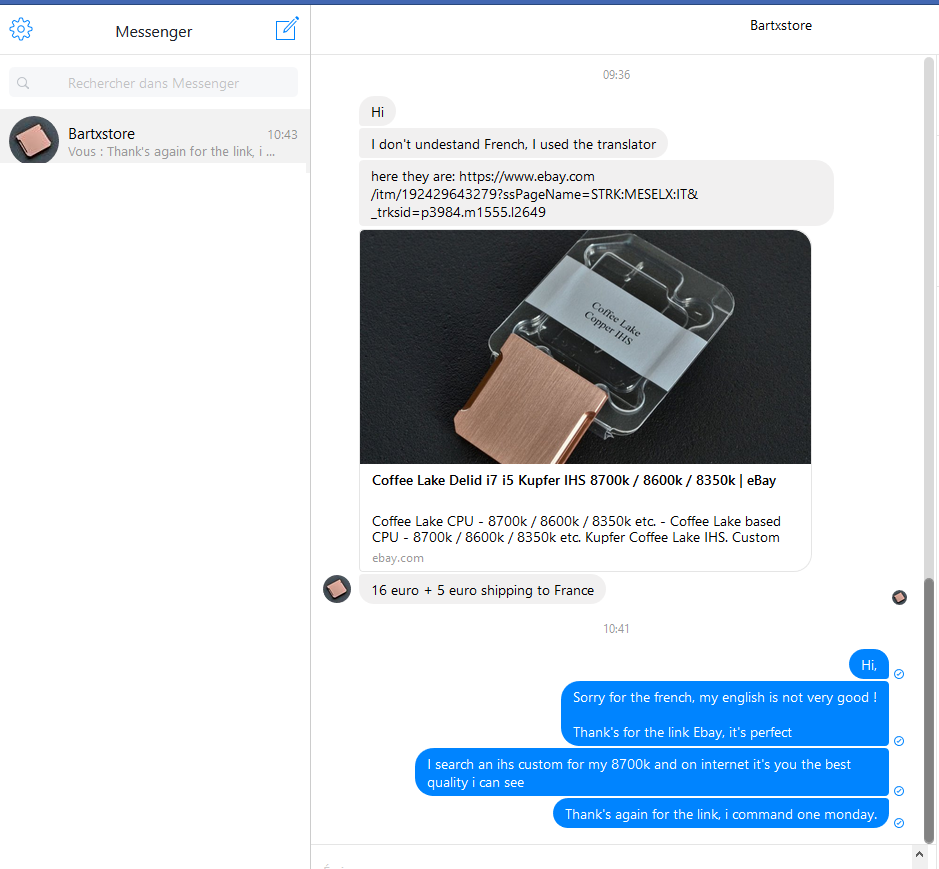Compose a new message
Image resolution: width=939 pixels, height=869 pixels.
pyautogui.click(x=287, y=28)
